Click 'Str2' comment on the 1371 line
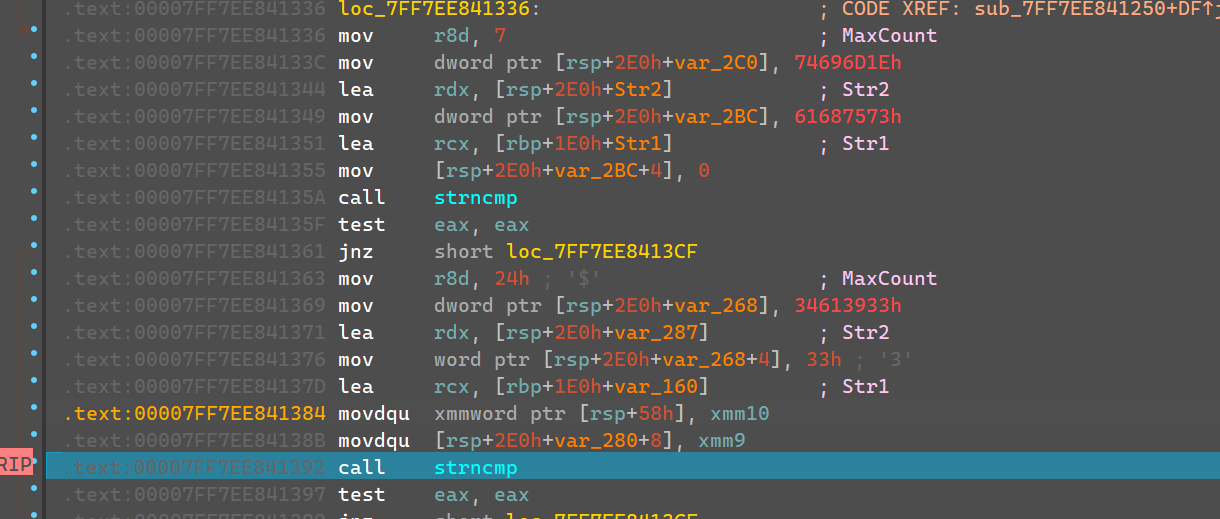This screenshot has height=519, width=1220. click(865, 333)
